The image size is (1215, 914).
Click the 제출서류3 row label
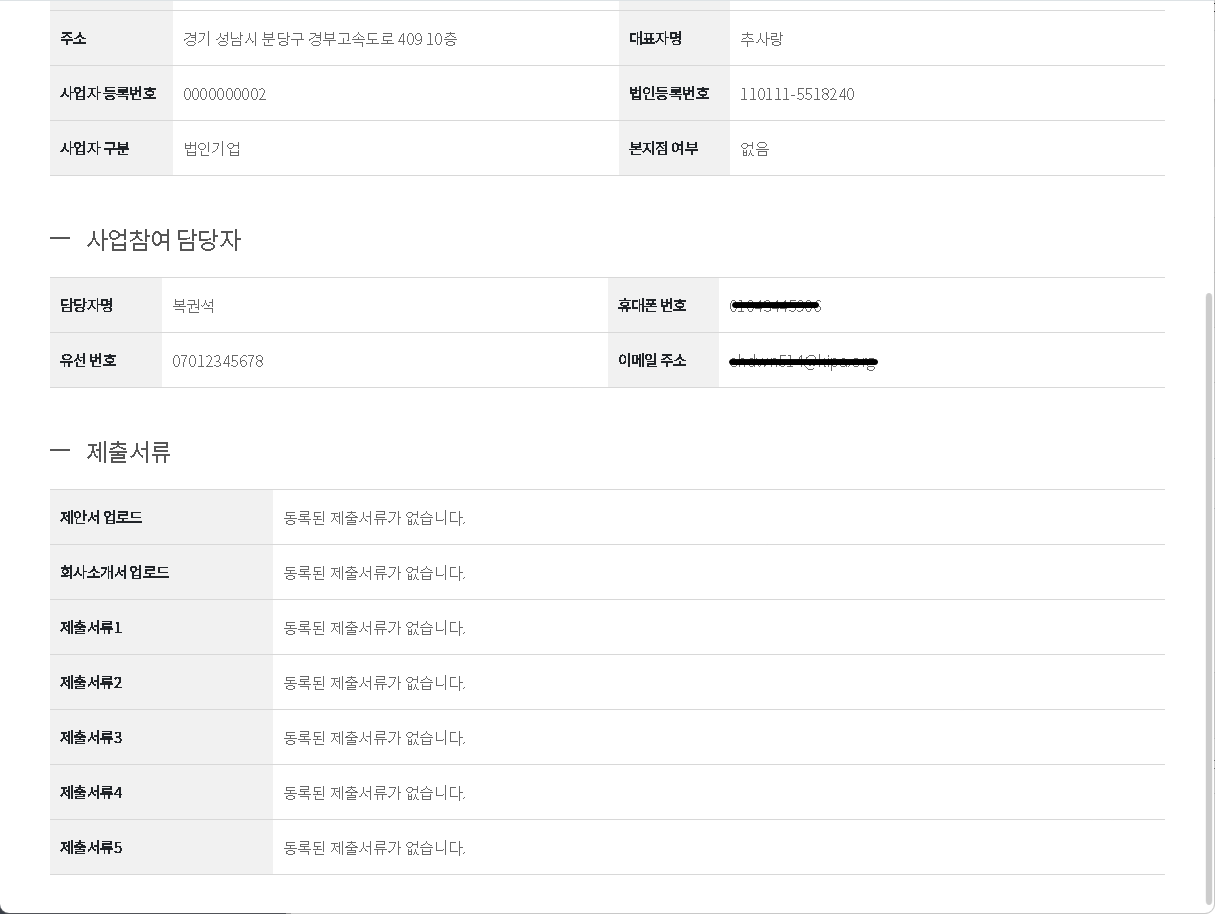(91, 737)
